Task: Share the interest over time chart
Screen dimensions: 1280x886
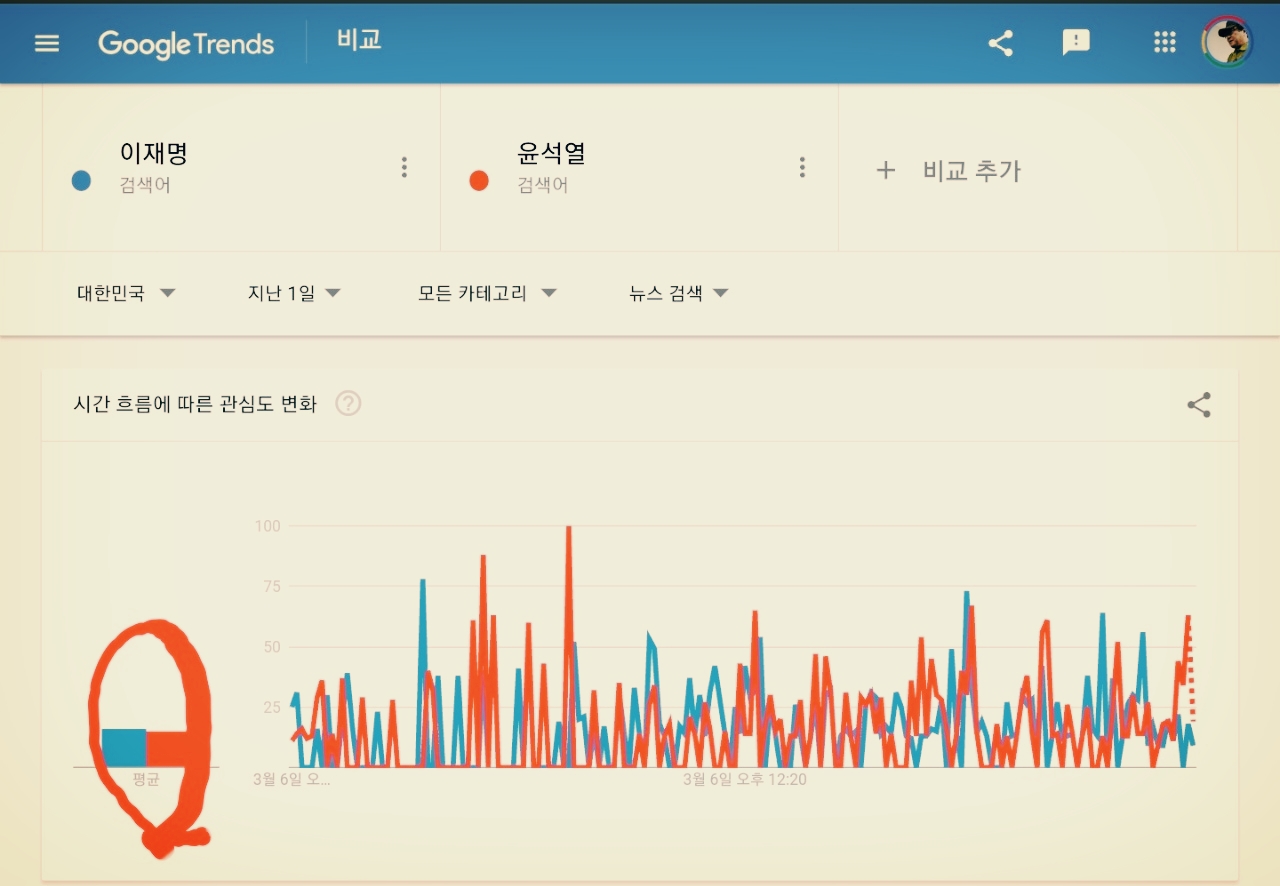Action: [x=1199, y=405]
